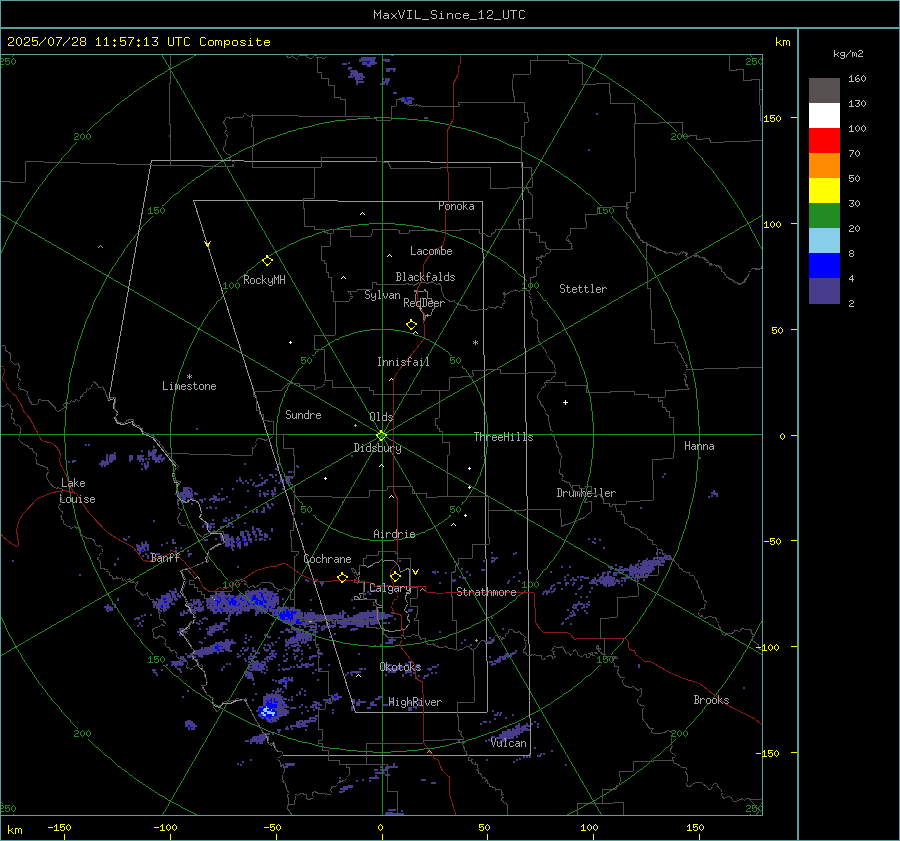Click the Lacombe city label
This screenshot has height=841, width=900.
431,251
